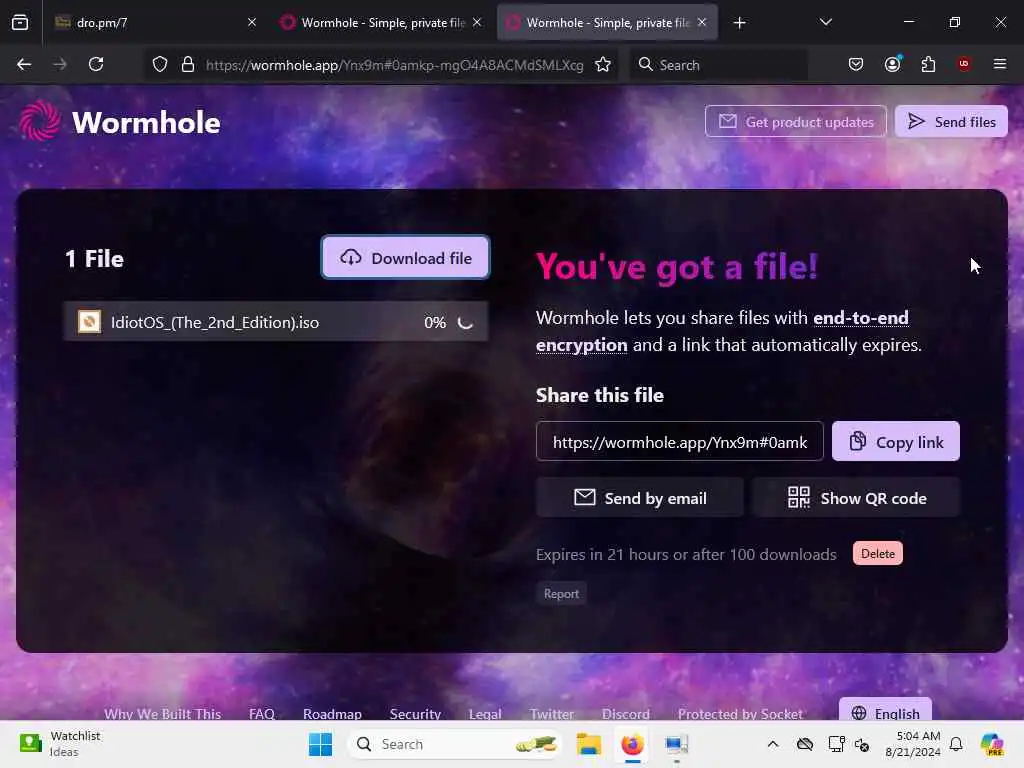
Task: Click the taskbar Search box
Action: [x=455, y=744]
